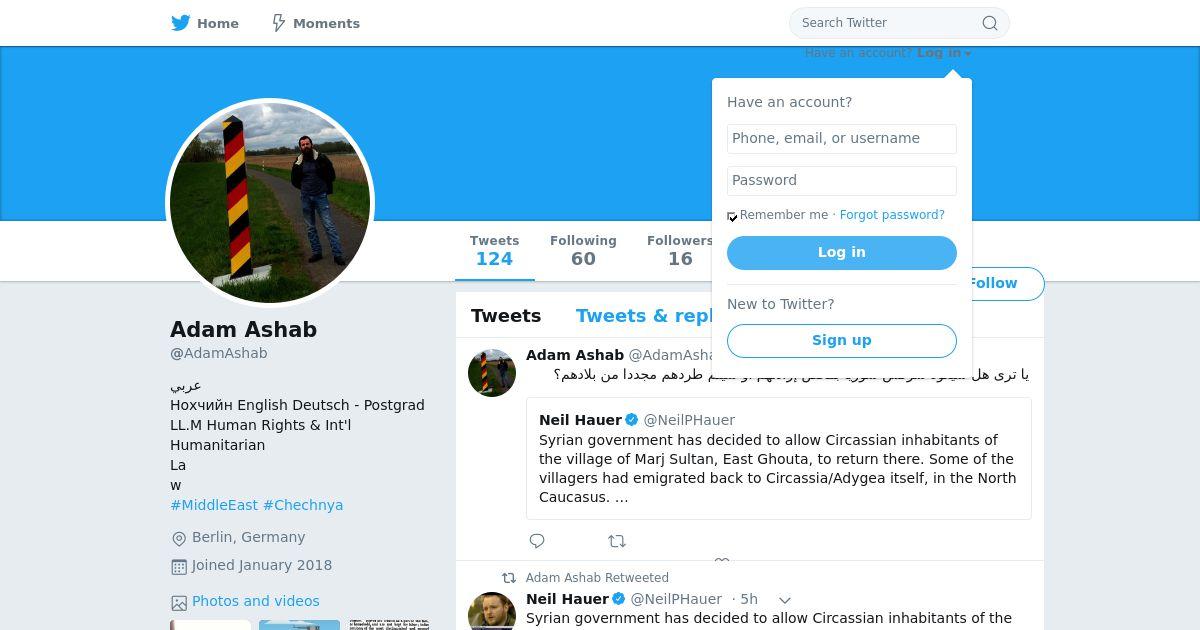The image size is (1200, 630).
Task: Collapse the Log in dropdown caret
Action: 968,54
